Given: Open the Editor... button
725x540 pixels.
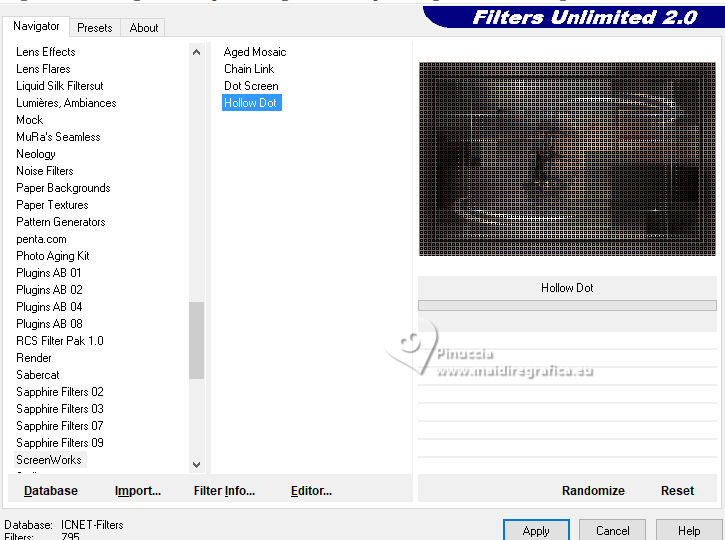Looking at the screenshot, I should (x=311, y=491).
